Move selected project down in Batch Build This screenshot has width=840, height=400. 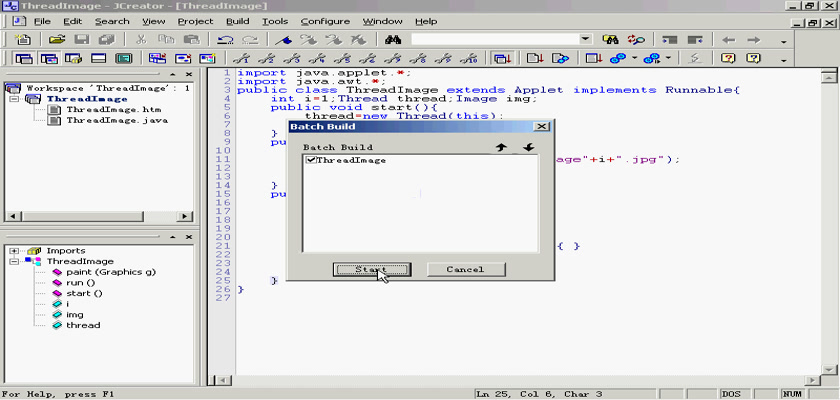pyautogui.click(x=528, y=147)
